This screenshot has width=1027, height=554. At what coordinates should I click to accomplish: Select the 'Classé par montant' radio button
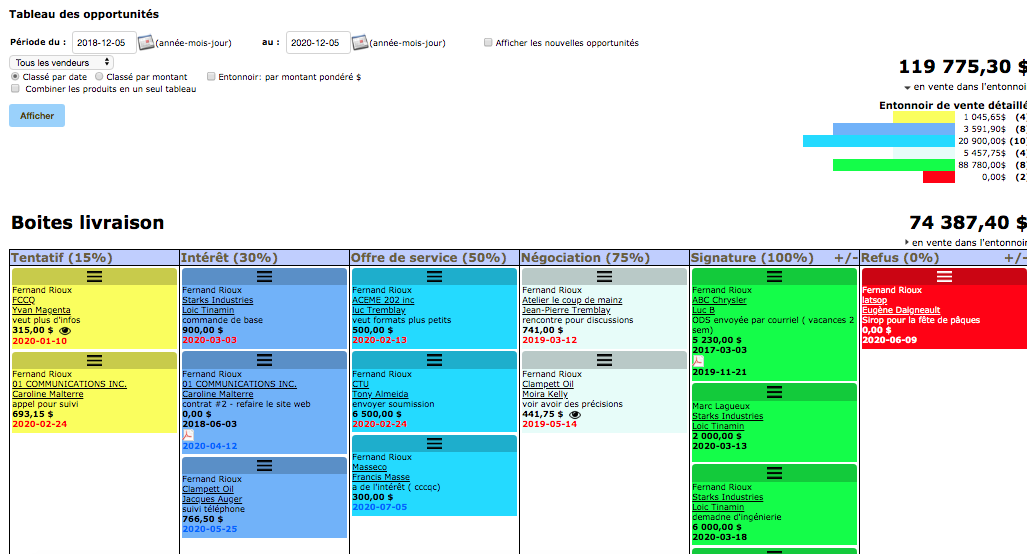click(x=99, y=76)
